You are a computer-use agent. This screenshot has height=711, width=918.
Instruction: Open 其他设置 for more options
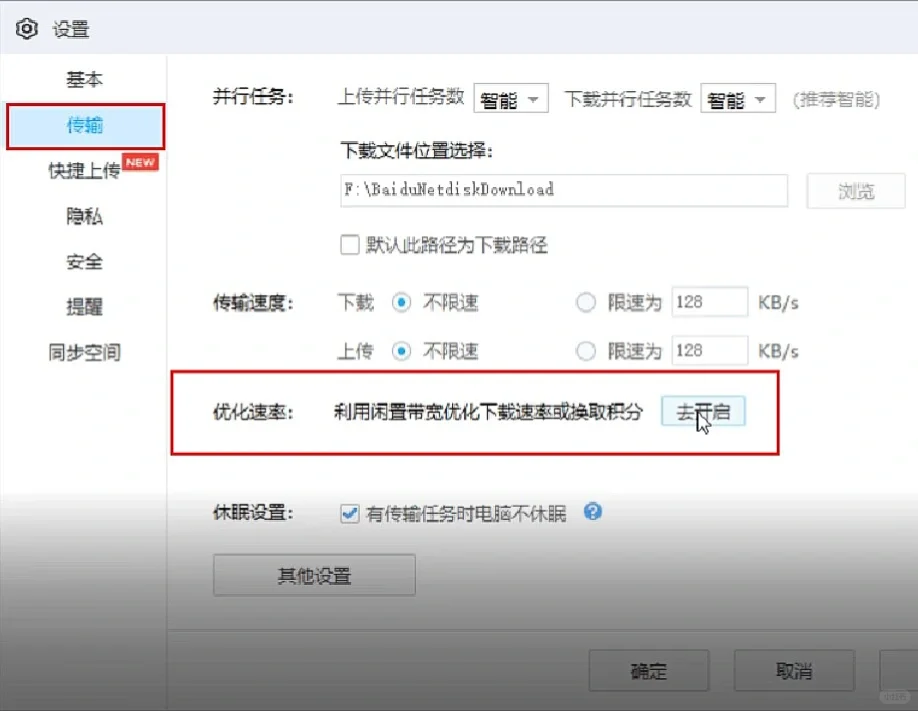[313, 574]
